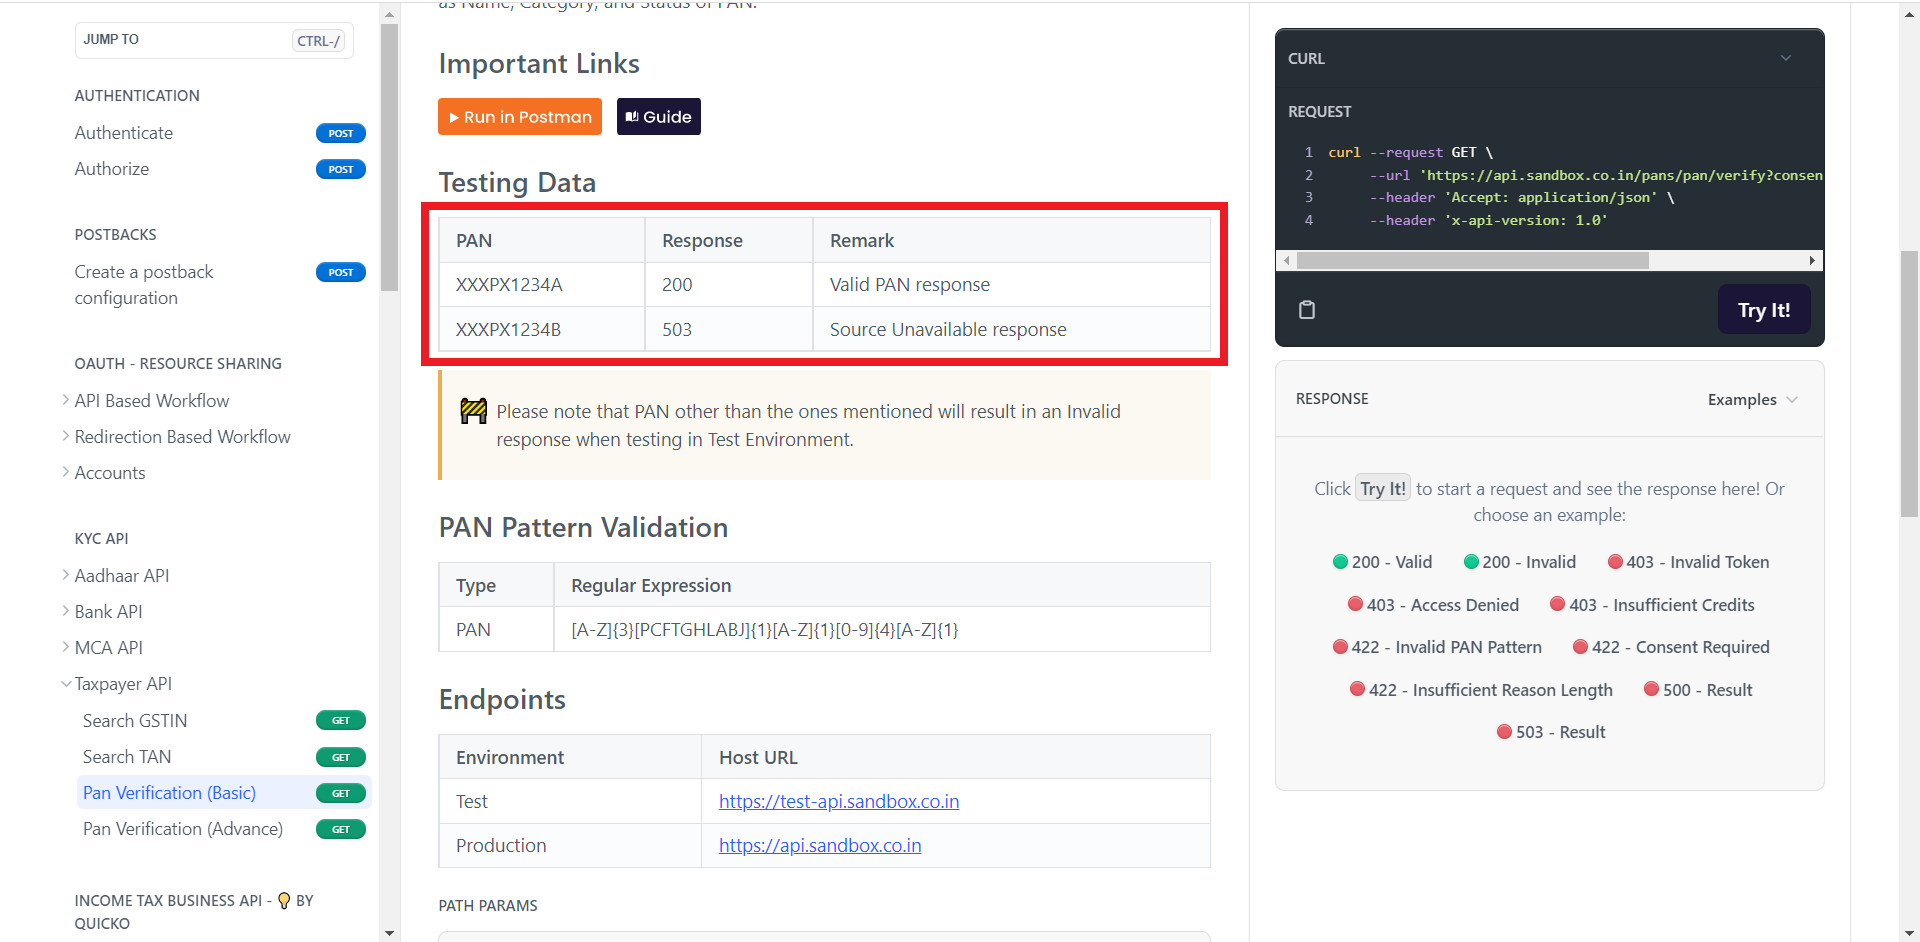Select the 503 - Result example
Viewport: 1920px width, 942px height.
coord(1551,732)
